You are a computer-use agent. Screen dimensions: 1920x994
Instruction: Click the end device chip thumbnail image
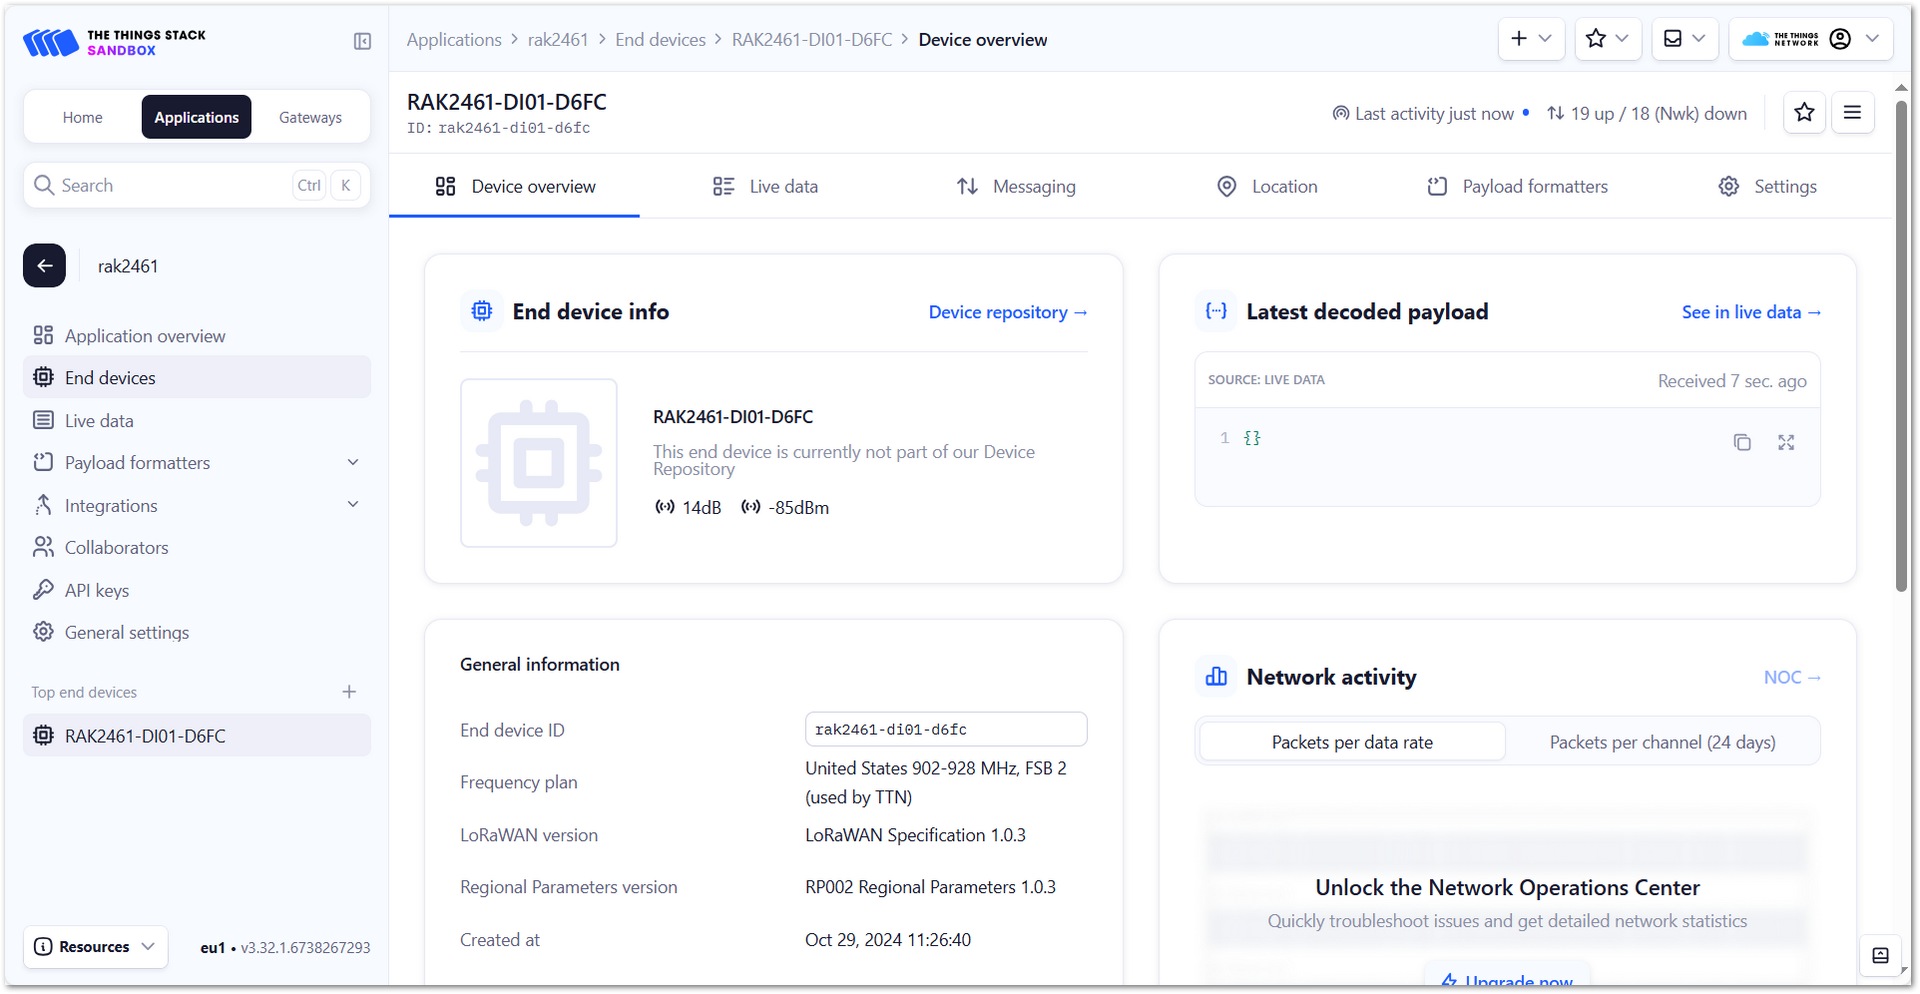coord(539,463)
